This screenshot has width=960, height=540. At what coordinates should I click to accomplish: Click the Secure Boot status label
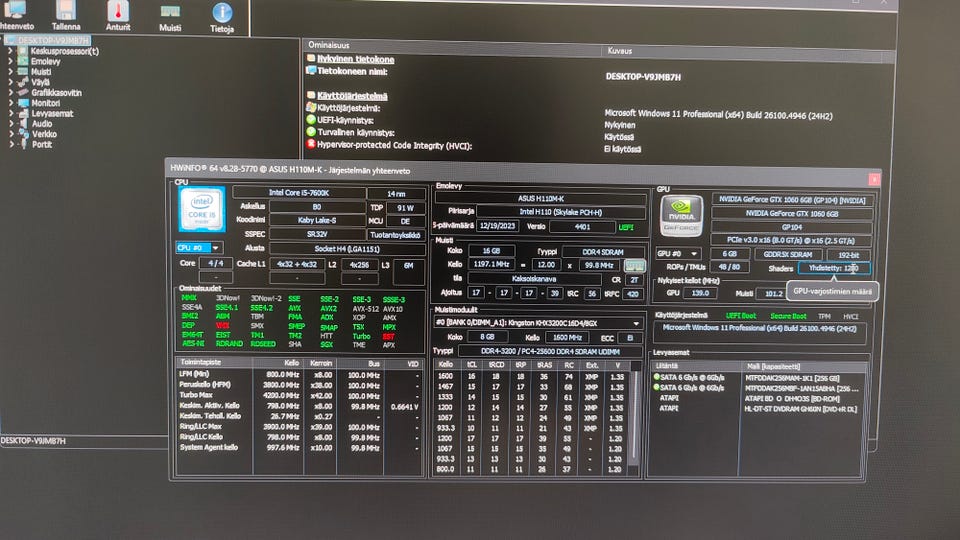[788, 316]
